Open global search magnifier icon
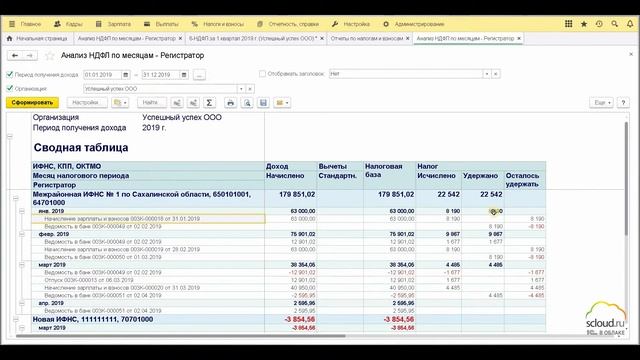This screenshot has width=640, height=360. click(614, 24)
